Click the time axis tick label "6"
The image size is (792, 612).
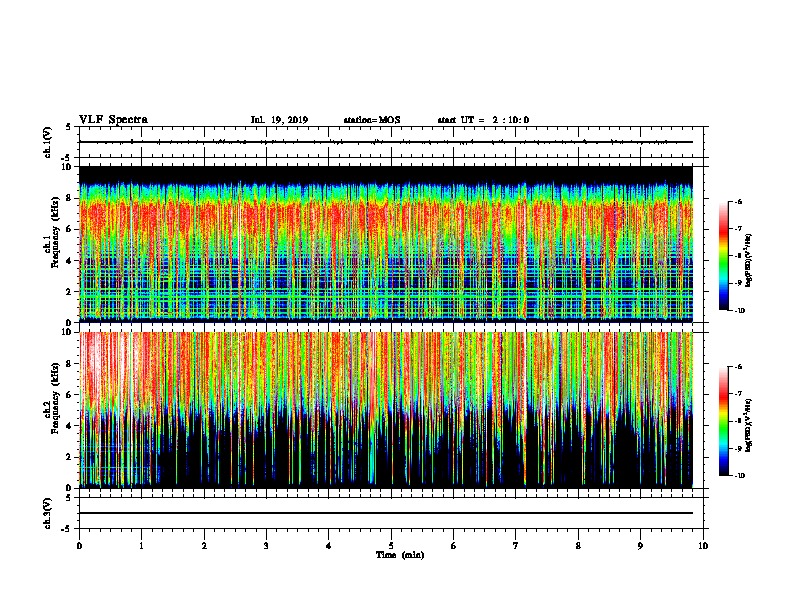click(454, 546)
